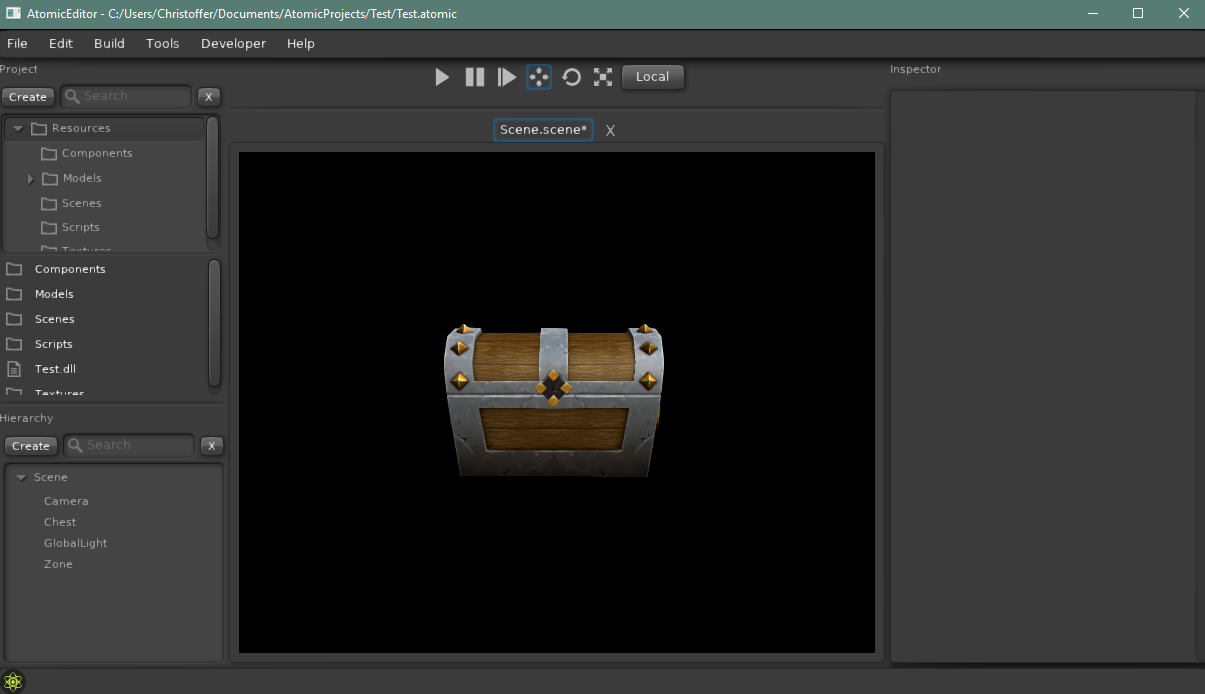Toggle Local axis mode button
Screen dimensions: 1205x694
[x=652, y=77]
